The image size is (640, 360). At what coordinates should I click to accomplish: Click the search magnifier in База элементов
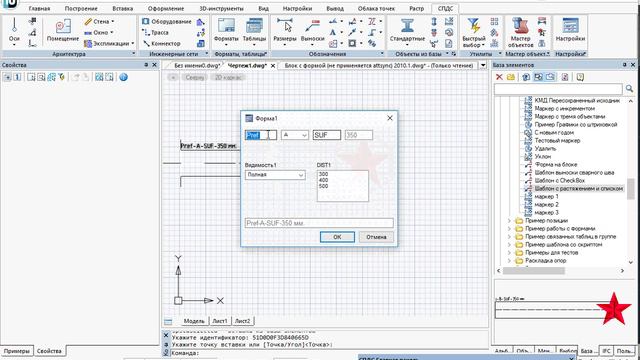(x=629, y=89)
